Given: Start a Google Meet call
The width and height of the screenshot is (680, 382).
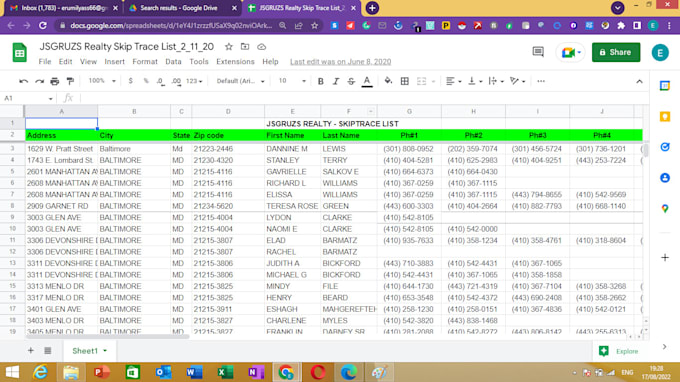Looking at the screenshot, I should point(570,52).
